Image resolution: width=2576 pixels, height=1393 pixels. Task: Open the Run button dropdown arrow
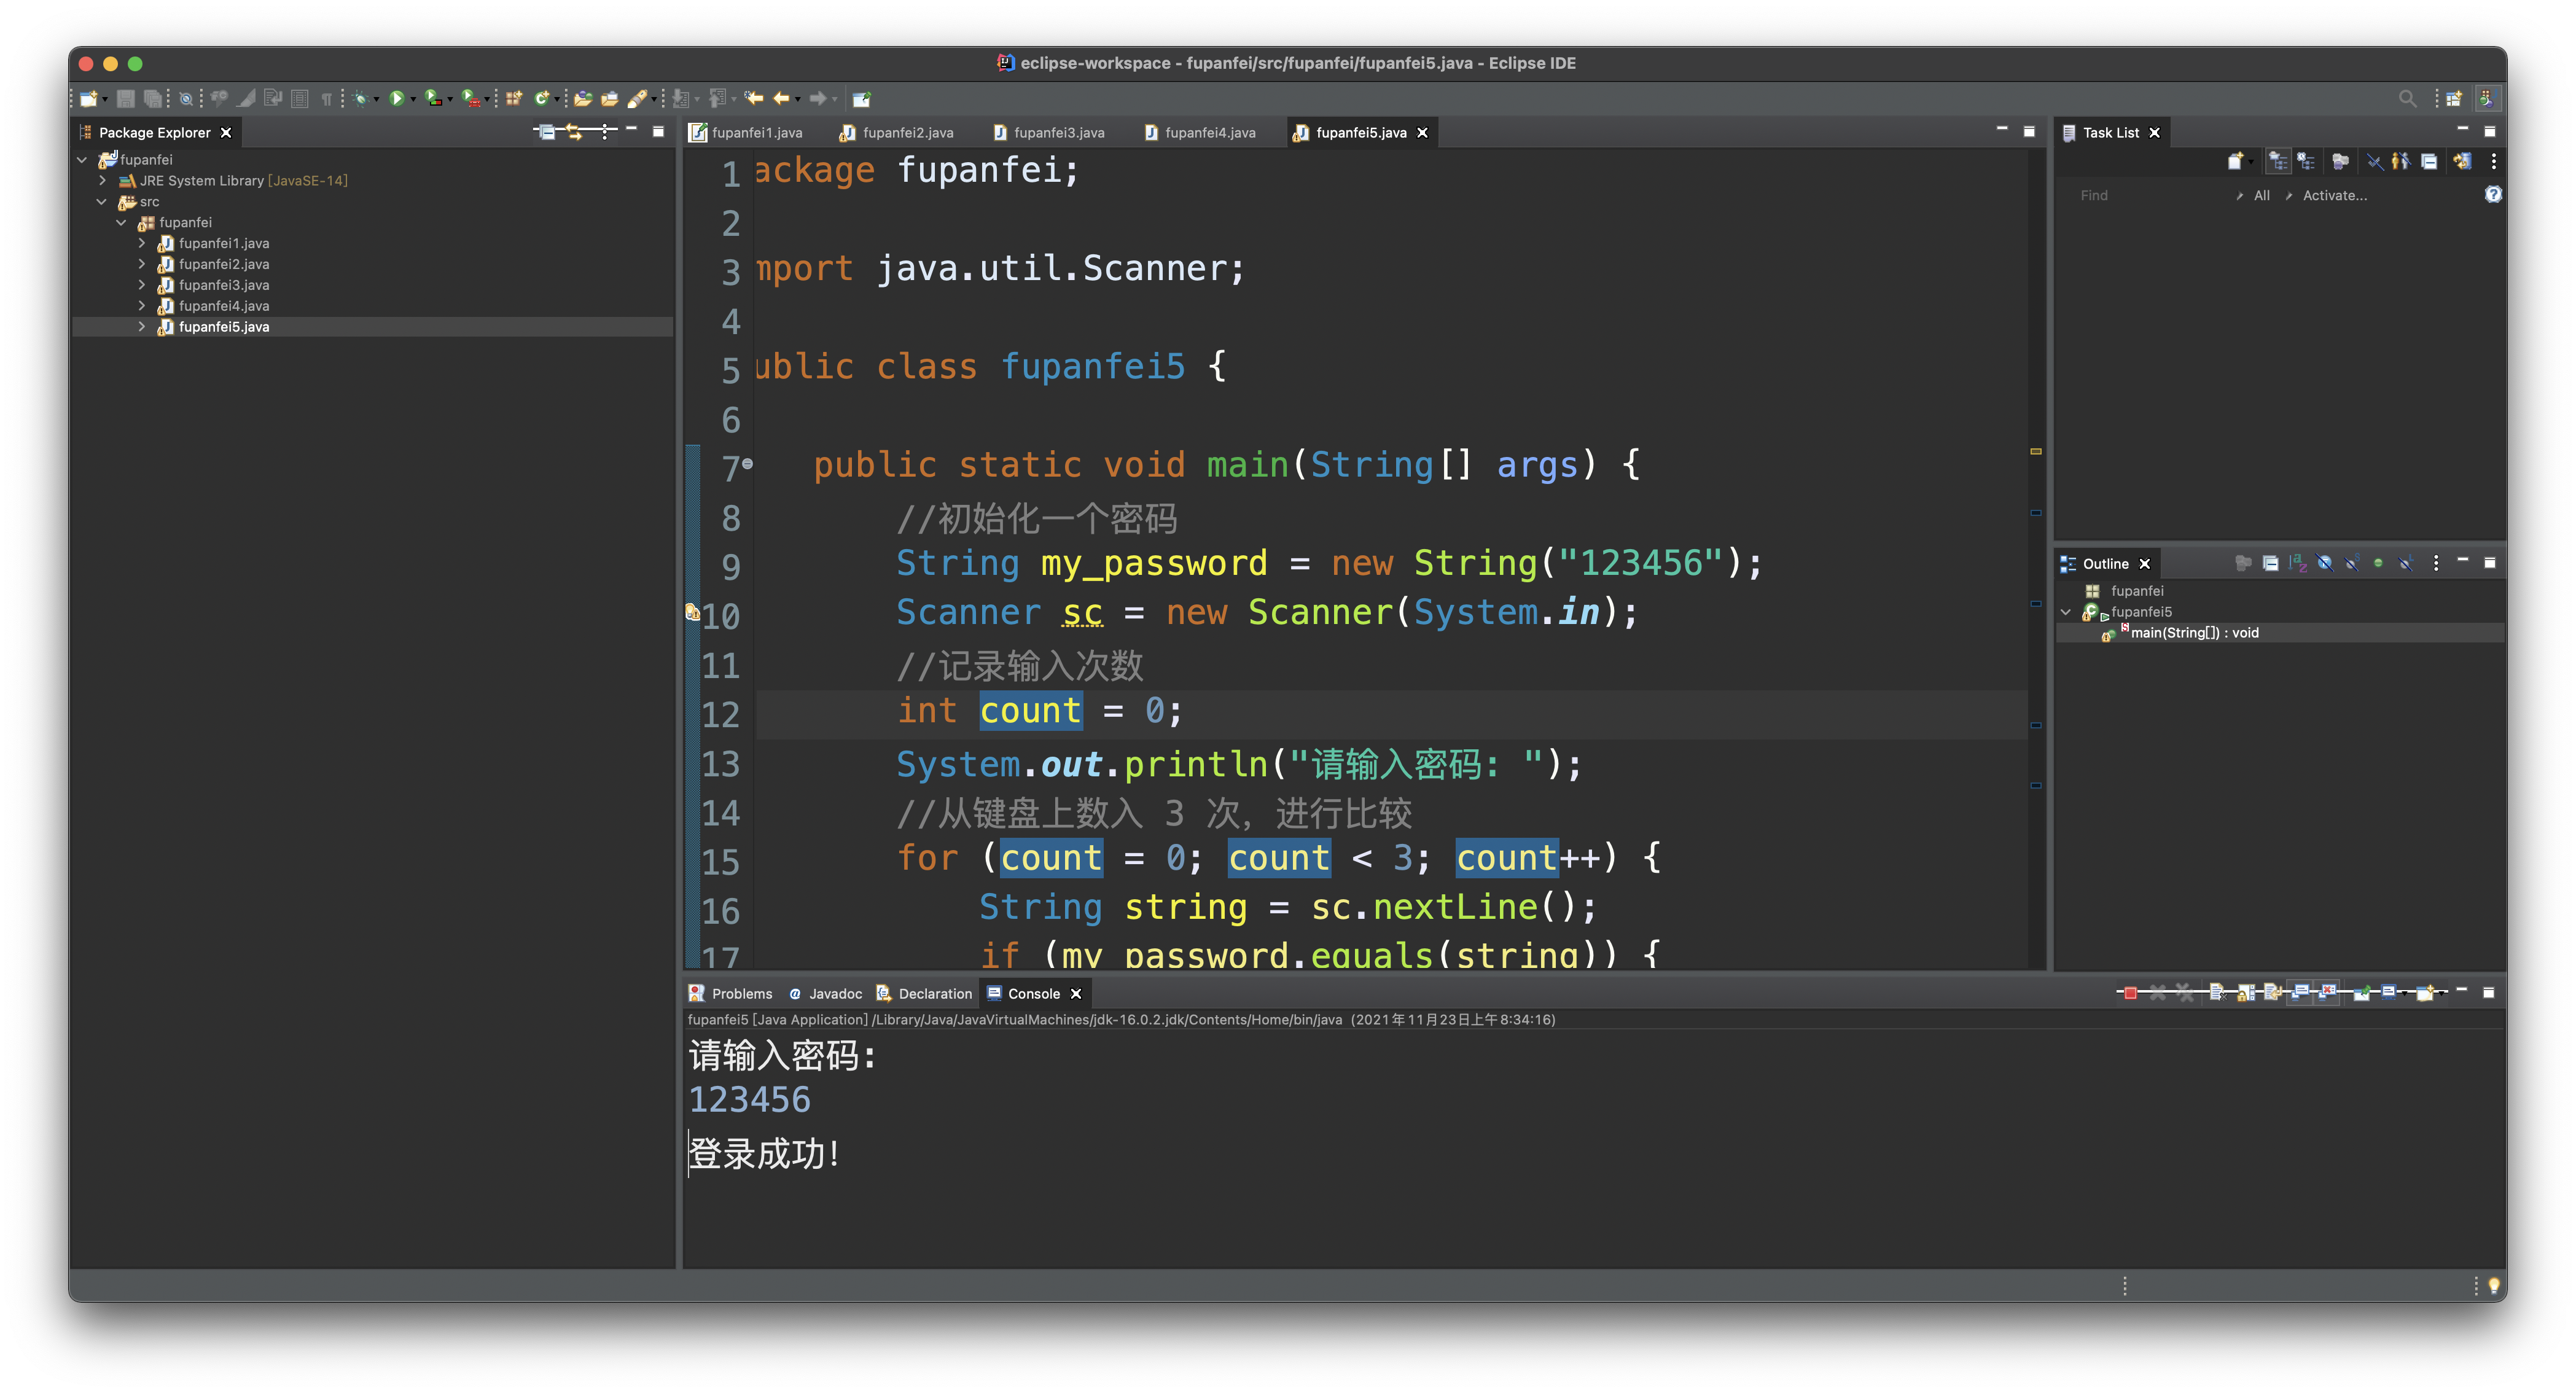pyautogui.click(x=414, y=99)
